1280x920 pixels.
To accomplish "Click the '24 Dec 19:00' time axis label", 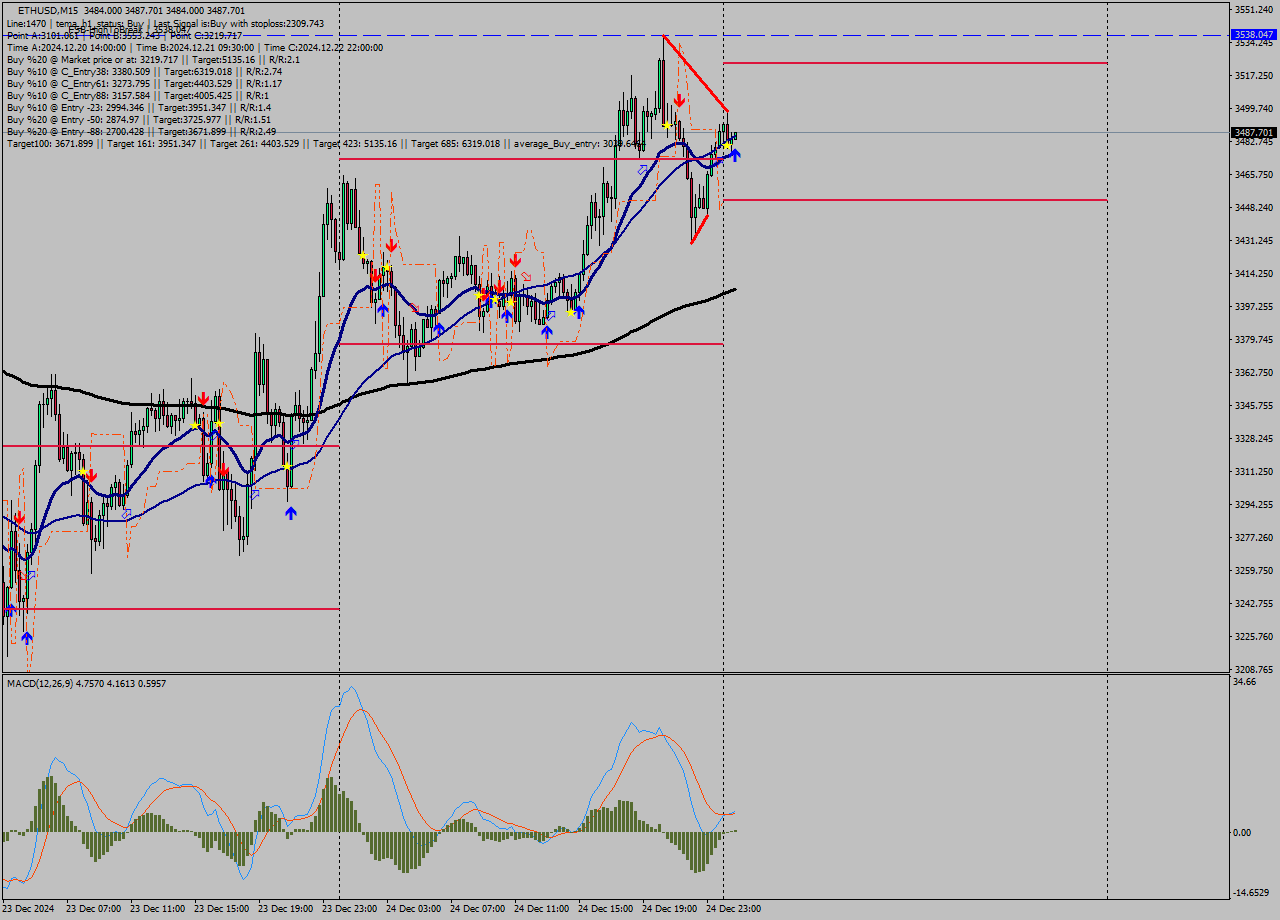I will point(669,909).
